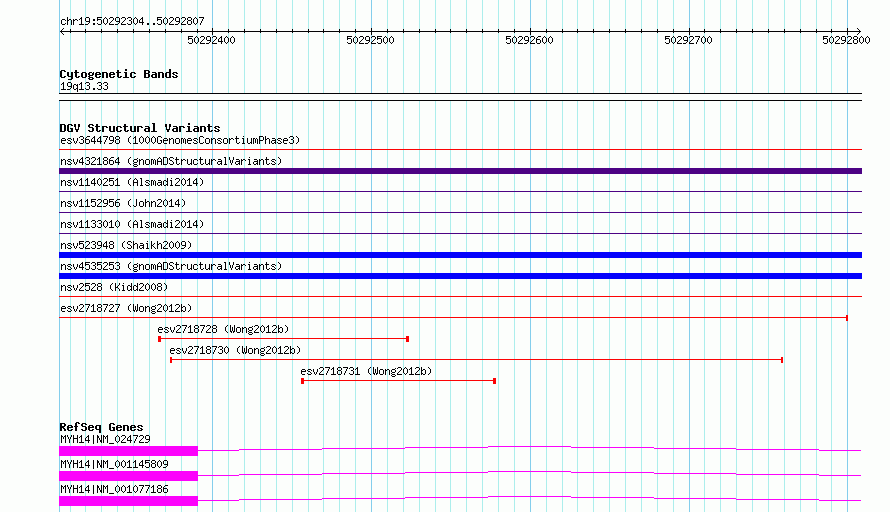Screen dimensions: 890x512
Task: Open variant nsv1133010 (Alsmadi2014) label
Action: click(132, 224)
